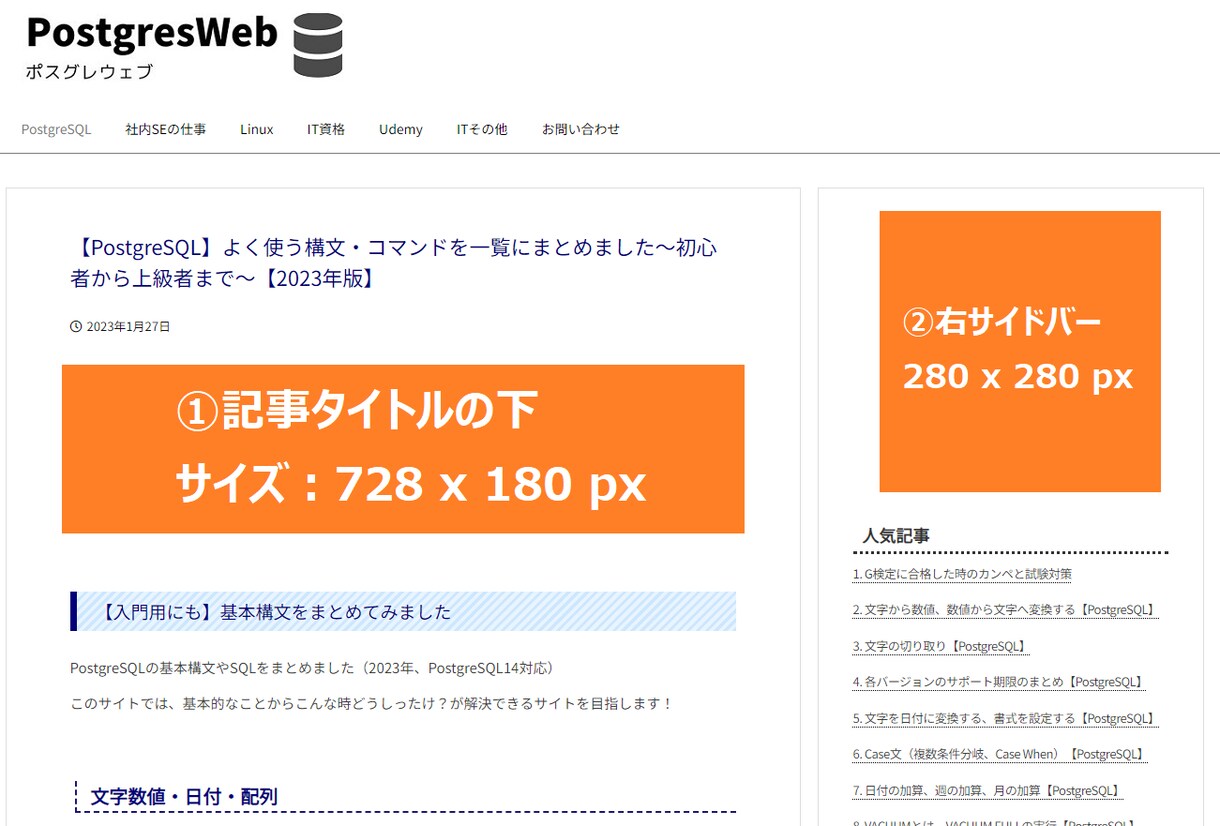Click the clock icon beside 2023年1月27日
1220x826 pixels.
pos(76,326)
